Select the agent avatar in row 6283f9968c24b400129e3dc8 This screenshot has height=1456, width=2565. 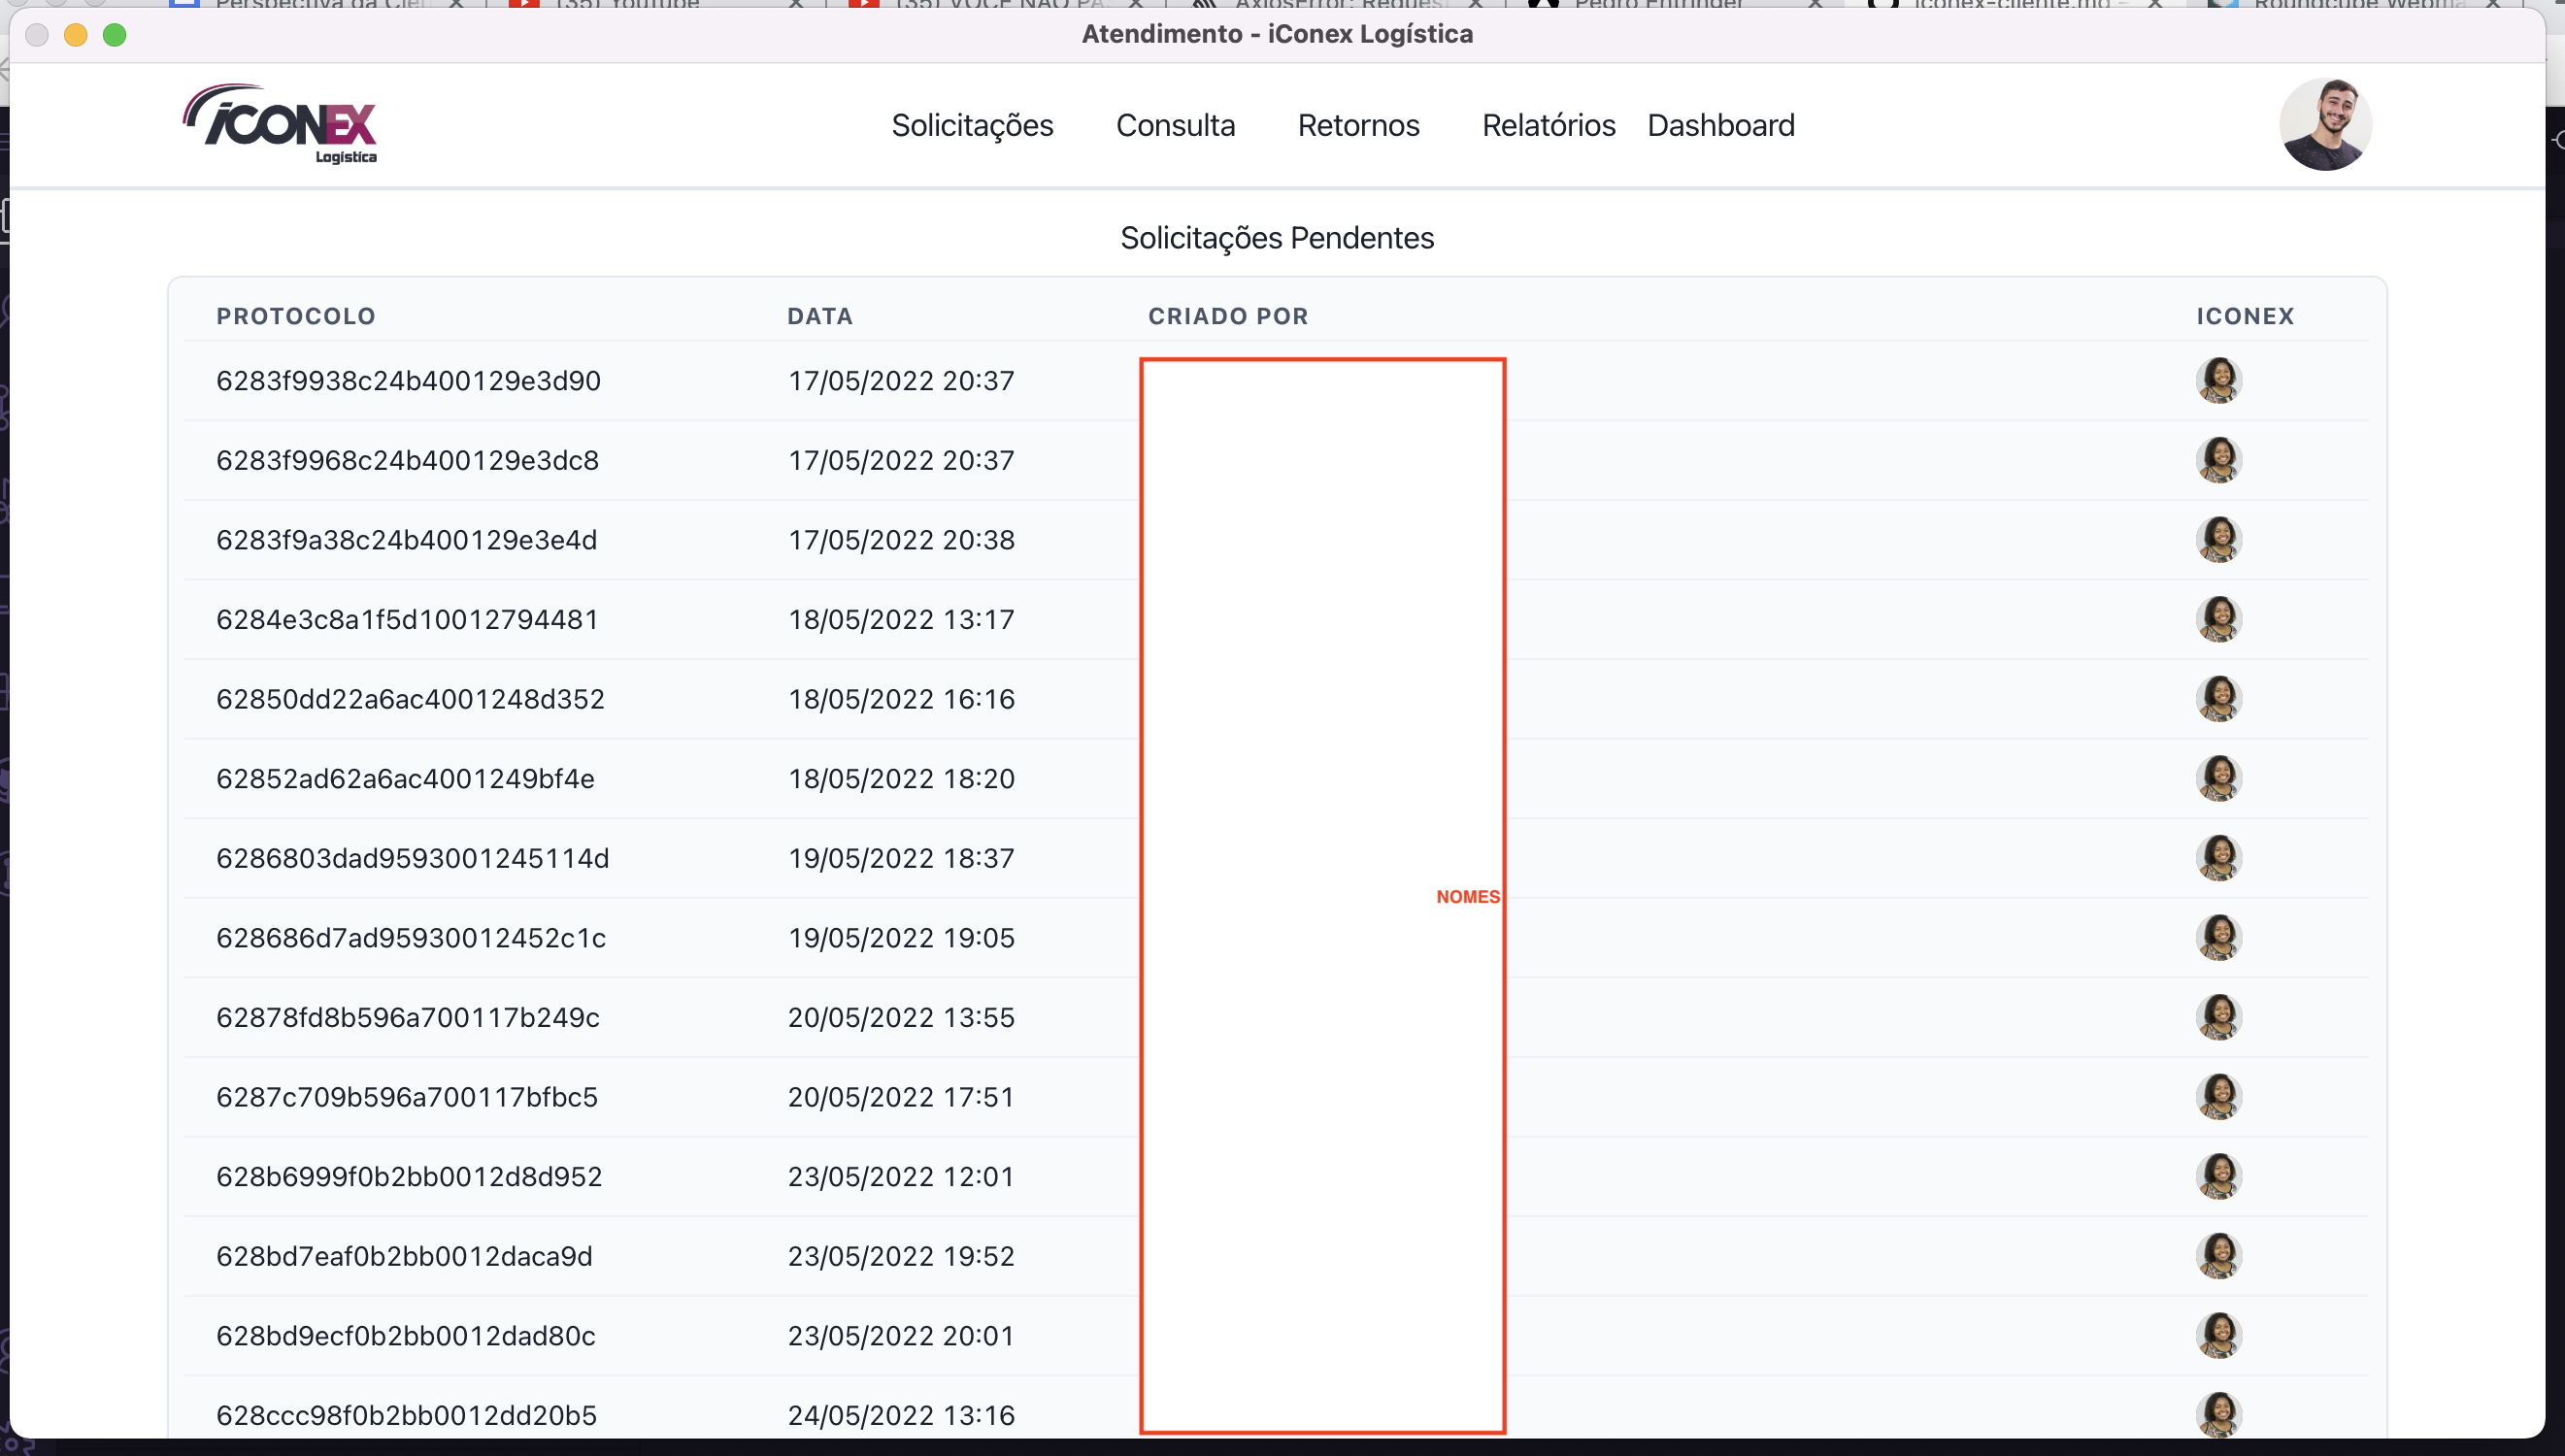point(2218,460)
